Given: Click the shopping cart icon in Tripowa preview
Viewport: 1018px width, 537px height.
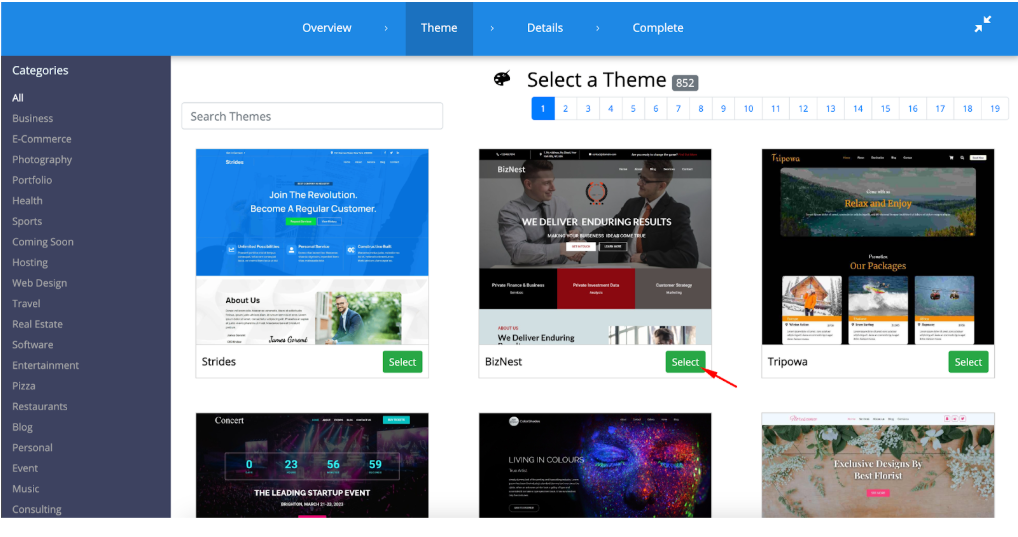Looking at the screenshot, I should coord(951,158).
